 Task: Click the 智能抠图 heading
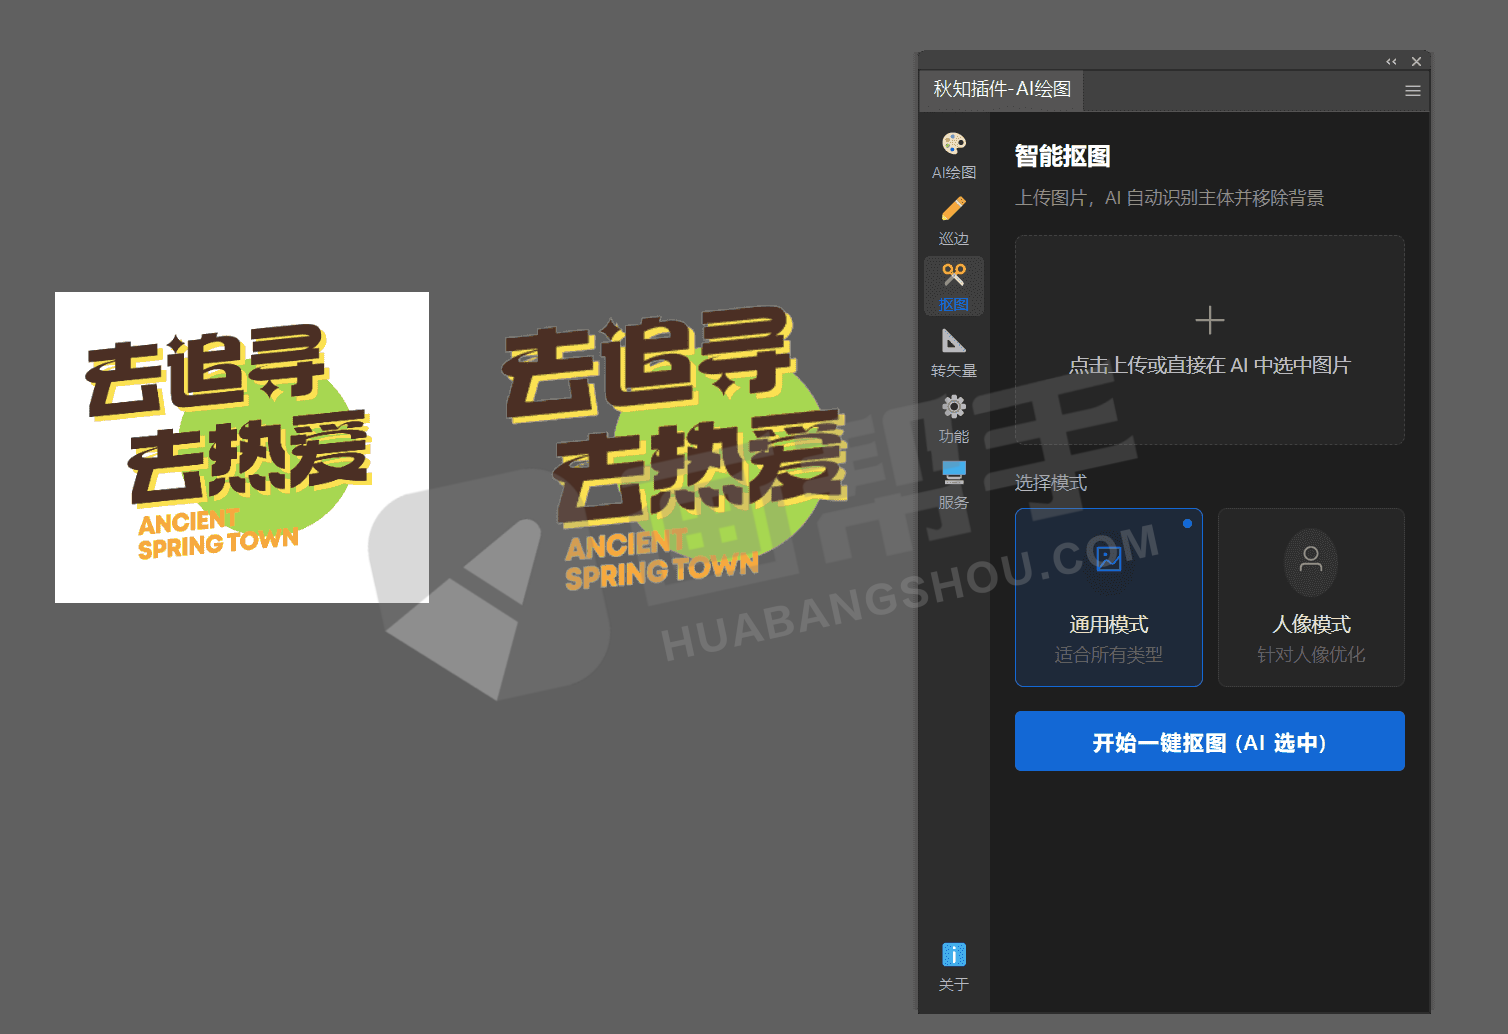pyautogui.click(x=1062, y=157)
